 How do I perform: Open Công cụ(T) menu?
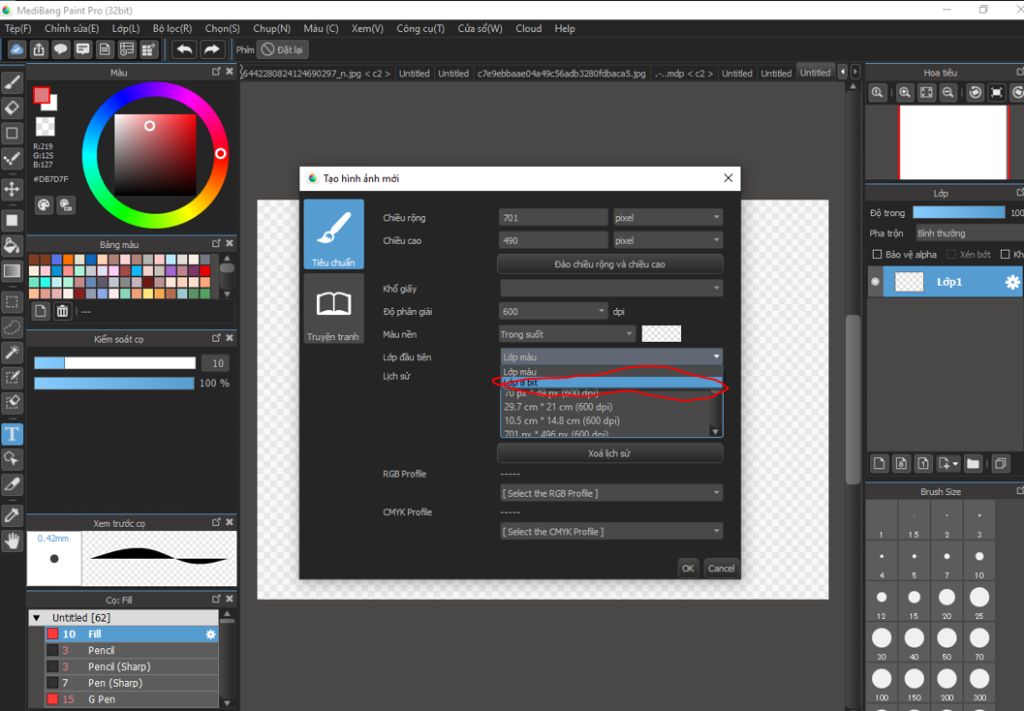[x=420, y=29]
